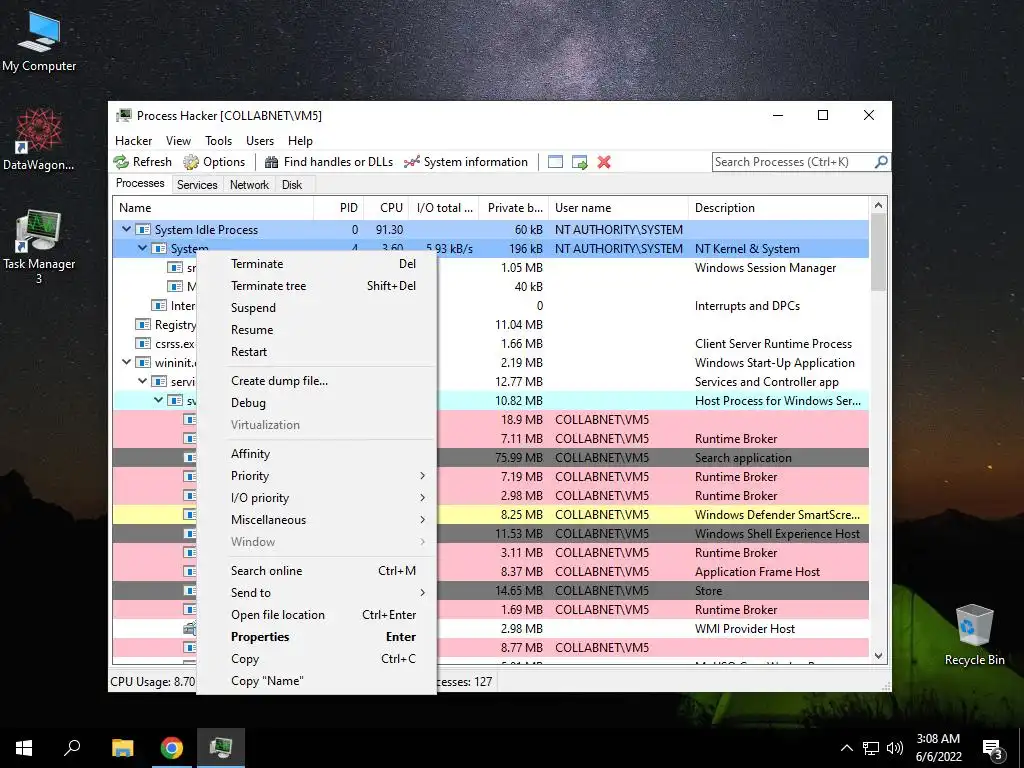
Task: Show hidden tray icons chevron
Action: click(x=846, y=748)
